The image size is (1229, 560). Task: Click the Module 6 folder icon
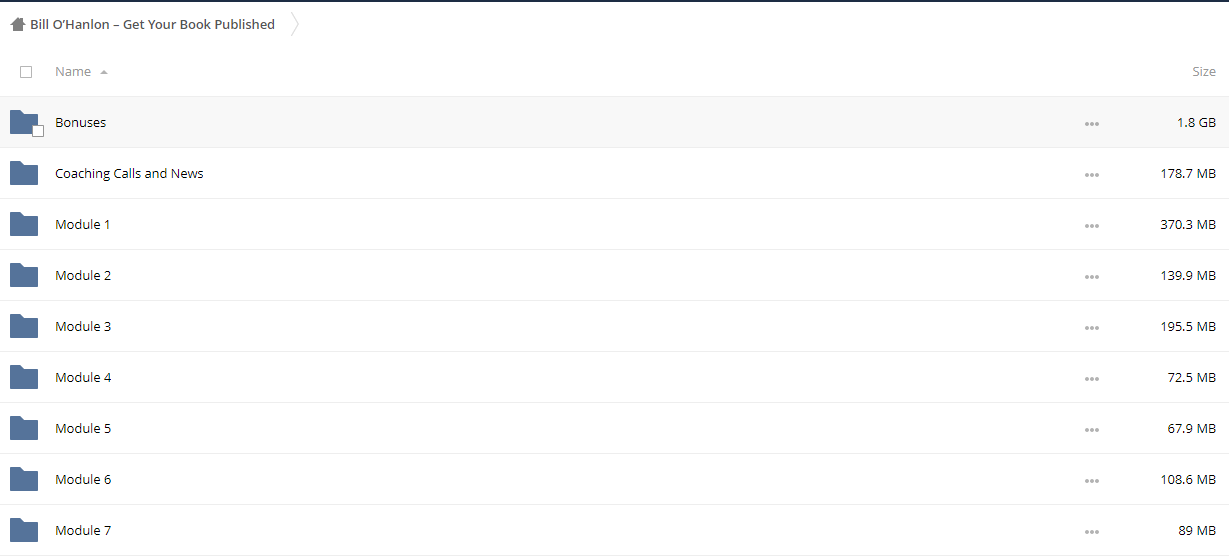(24, 479)
